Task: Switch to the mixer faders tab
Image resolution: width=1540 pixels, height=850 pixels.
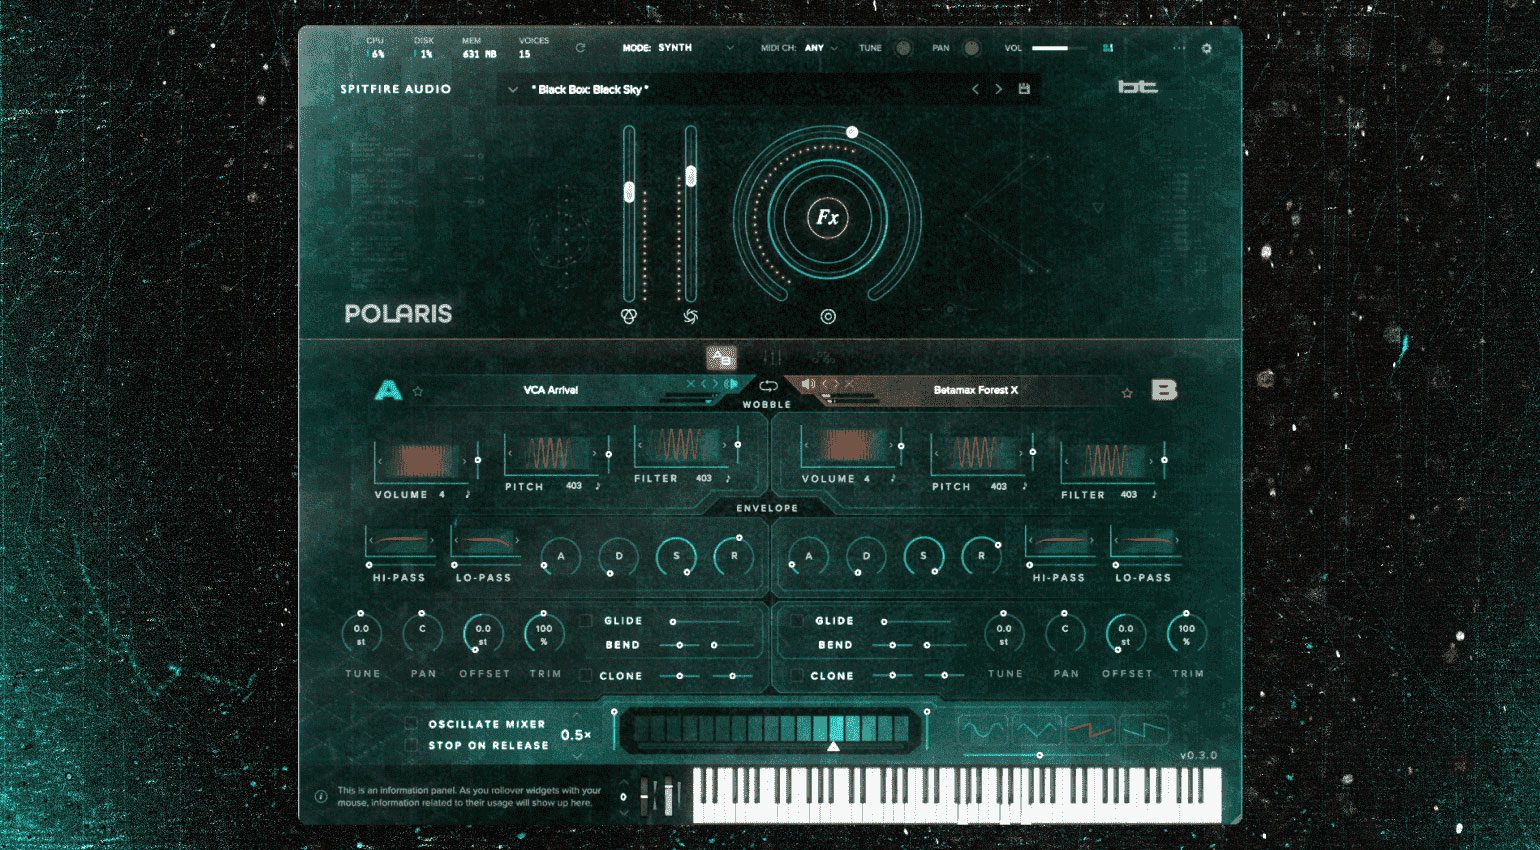Action: tap(772, 357)
